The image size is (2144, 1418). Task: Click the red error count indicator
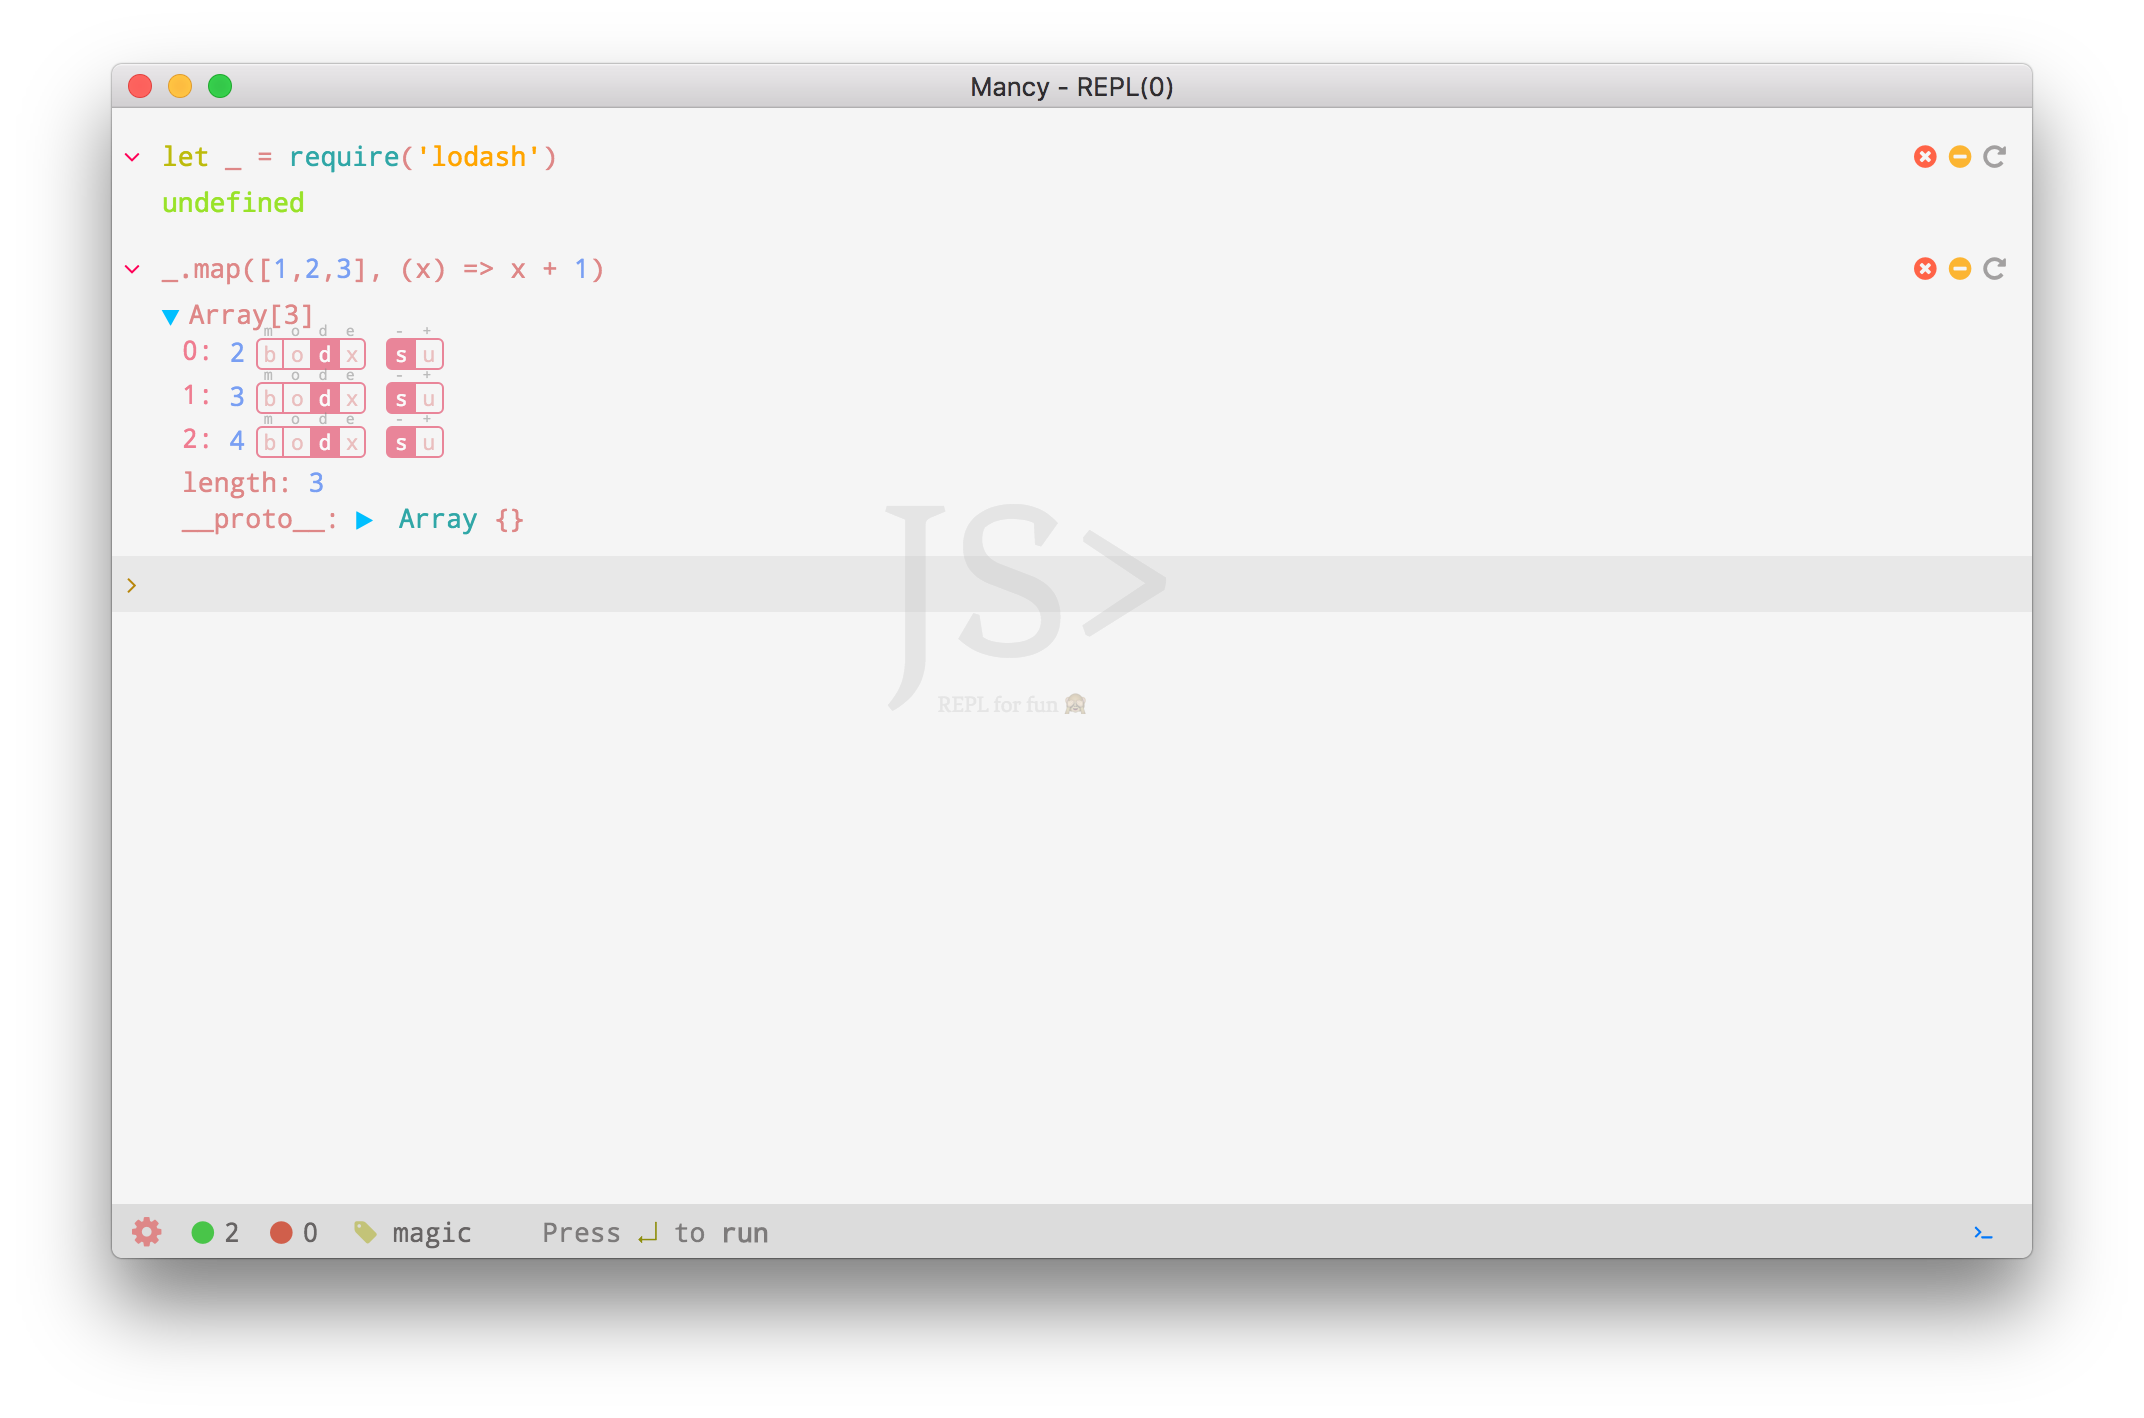(281, 1232)
